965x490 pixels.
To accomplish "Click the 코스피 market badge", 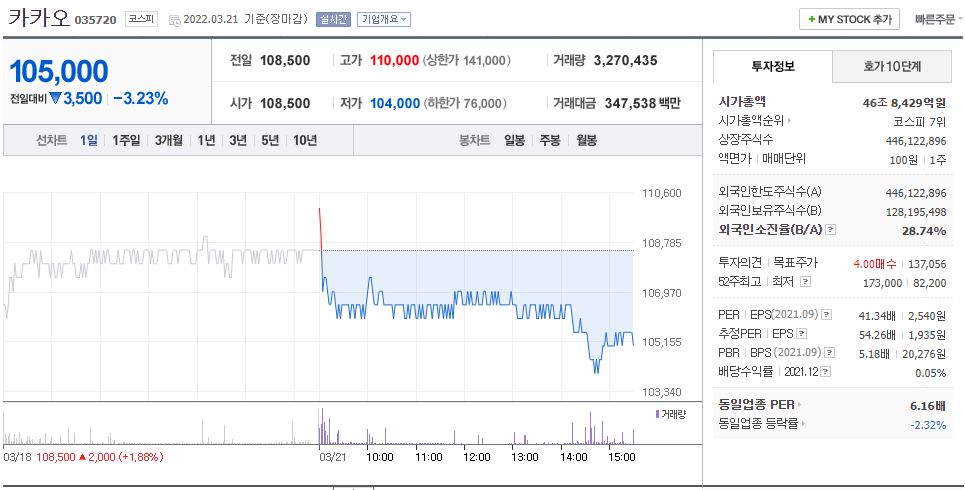I will (x=141, y=20).
